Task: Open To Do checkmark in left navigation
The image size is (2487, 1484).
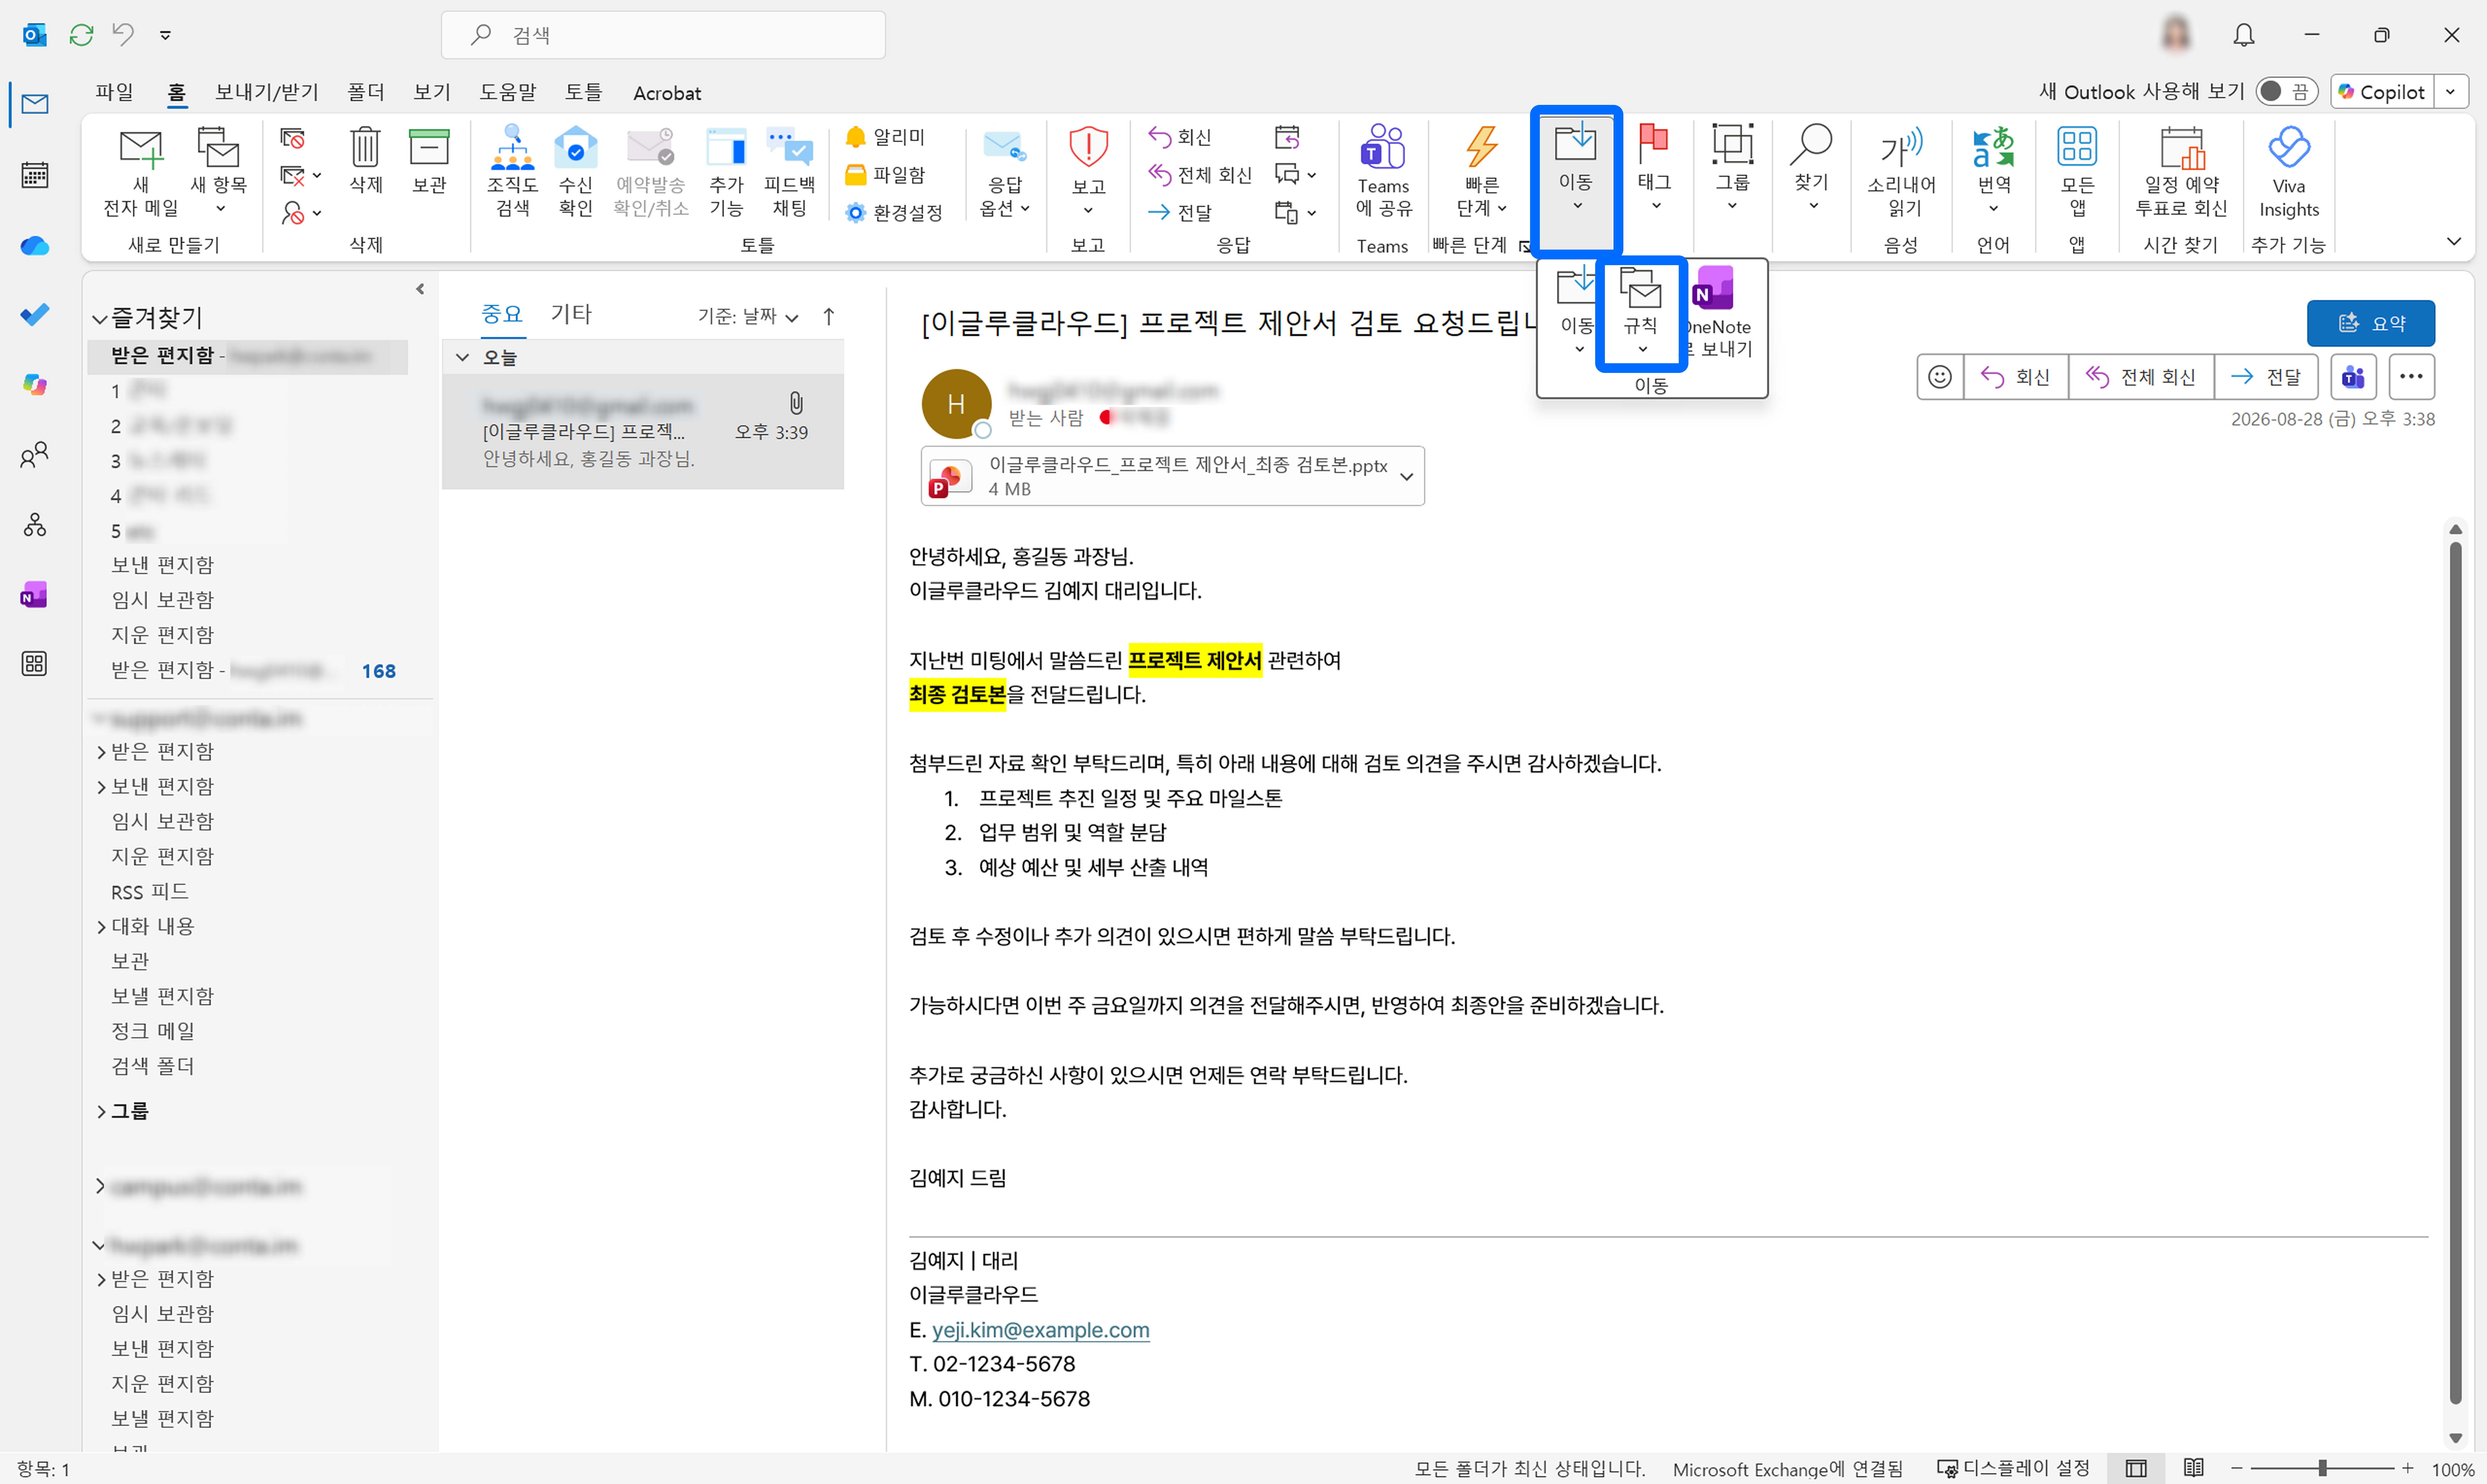Action: pos(35,315)
